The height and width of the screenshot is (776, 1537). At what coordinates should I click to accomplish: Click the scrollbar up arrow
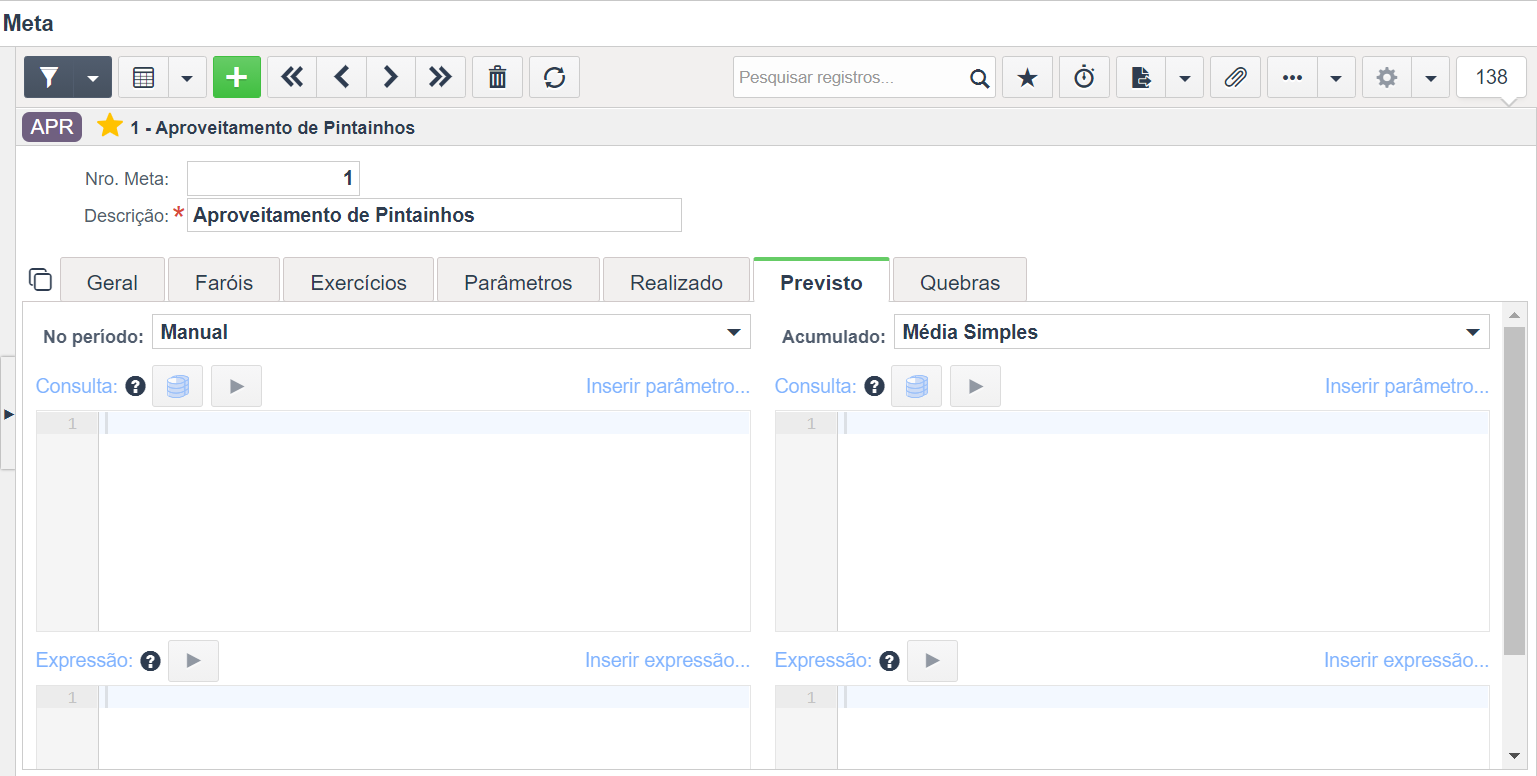1514,316
